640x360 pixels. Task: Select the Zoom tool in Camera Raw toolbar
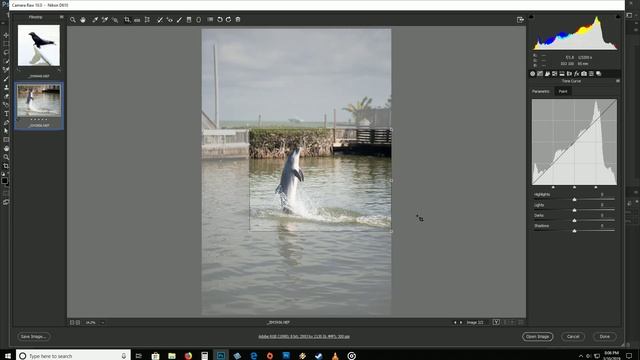tap(73, 20)
